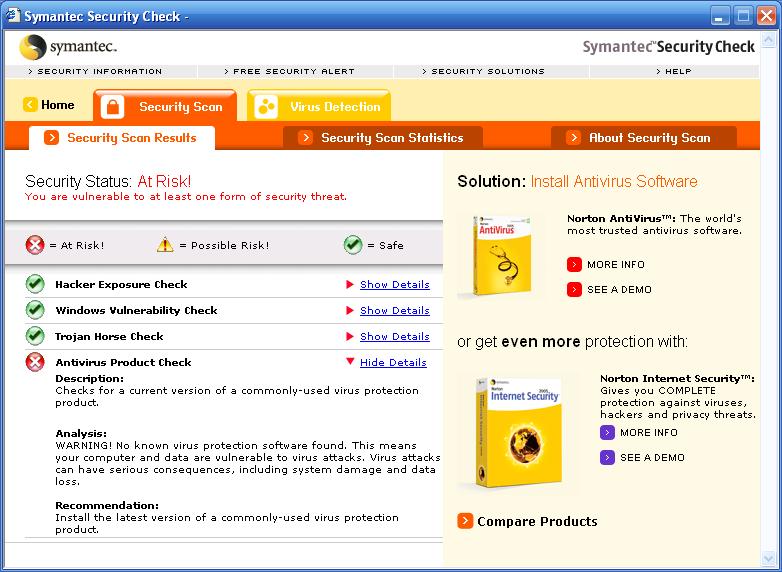
Task: Click 'Hacker Exposure Check' row text
Action: (x=121, y=284)
